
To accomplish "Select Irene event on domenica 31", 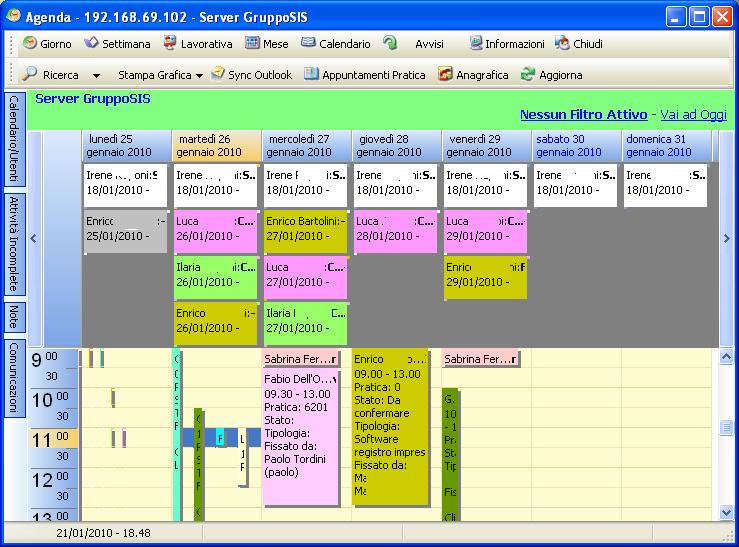I will [x=665, y=185].
